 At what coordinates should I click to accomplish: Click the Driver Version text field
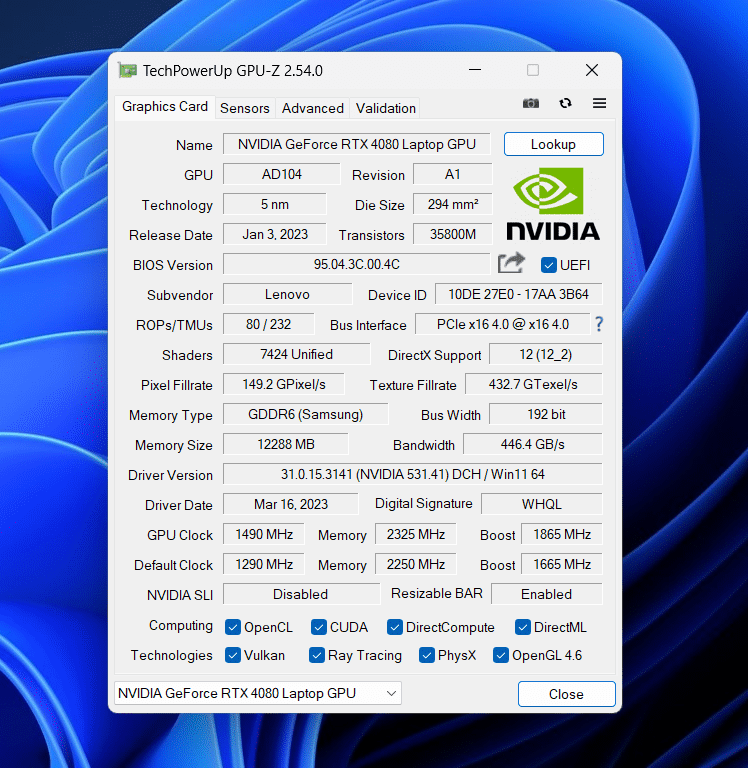pos(412,474)
